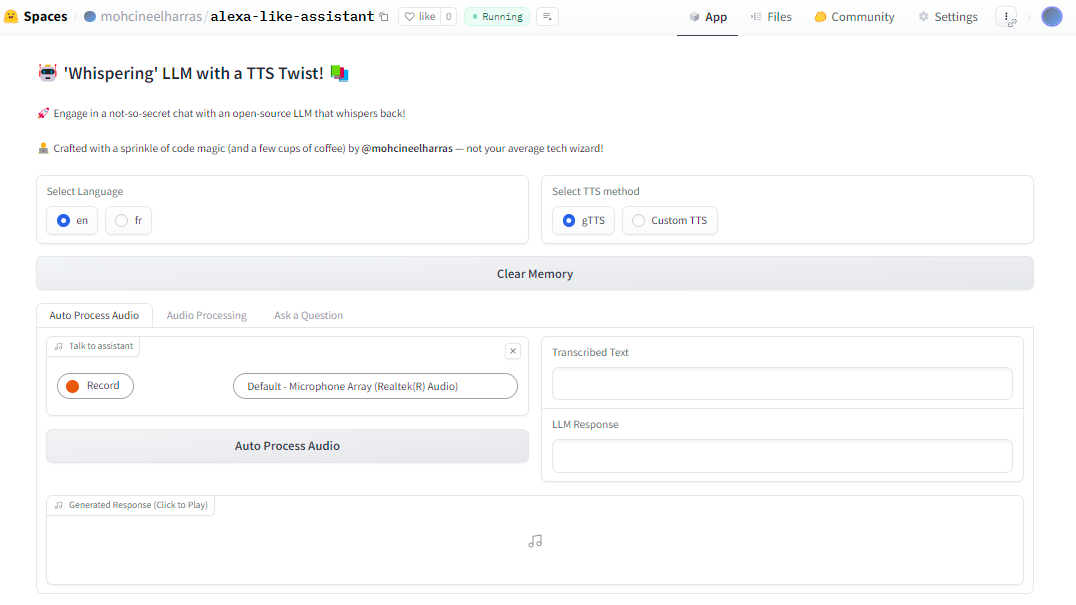Open the alexa-like-assistant space link
This screenshot has width=1076, height=605.
pos(292,16)
